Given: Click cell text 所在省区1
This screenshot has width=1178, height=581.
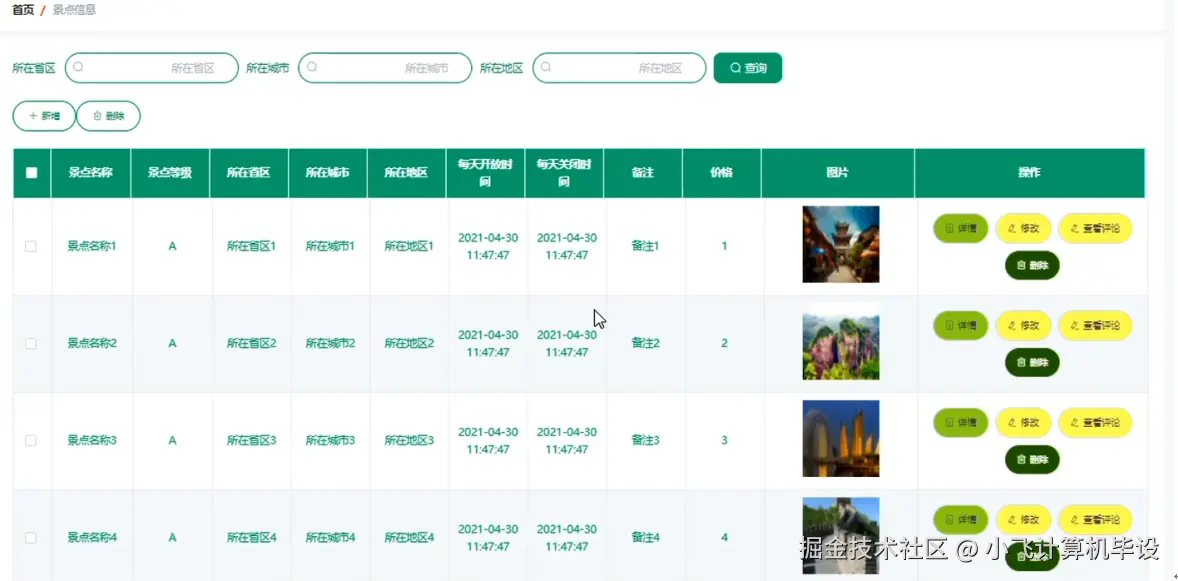Looking at the screenshot, I should 252,246.
